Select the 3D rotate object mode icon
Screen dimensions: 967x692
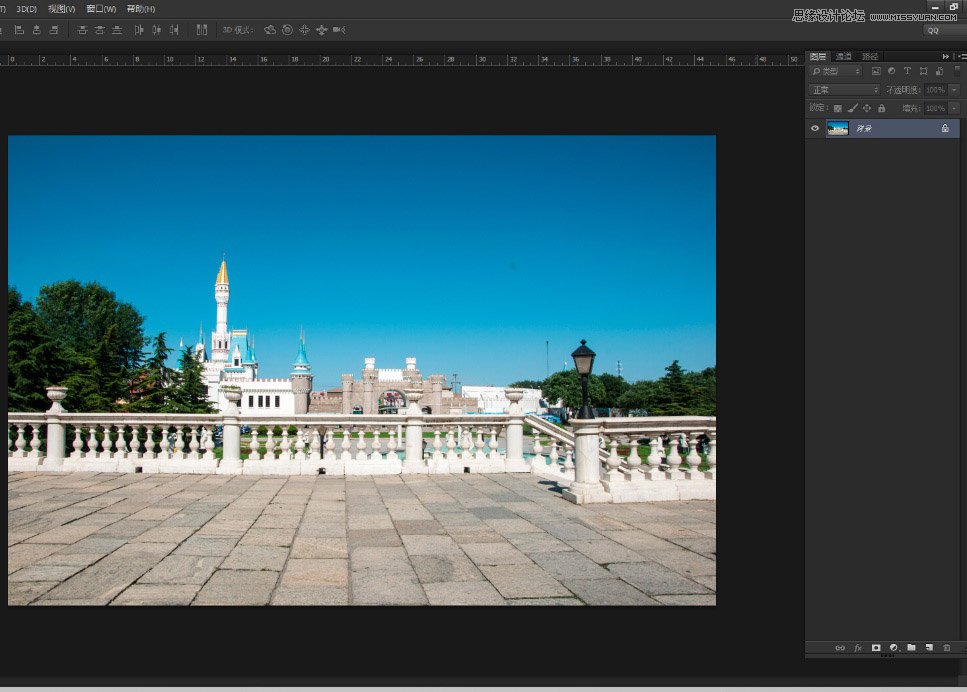coord(270,30)
